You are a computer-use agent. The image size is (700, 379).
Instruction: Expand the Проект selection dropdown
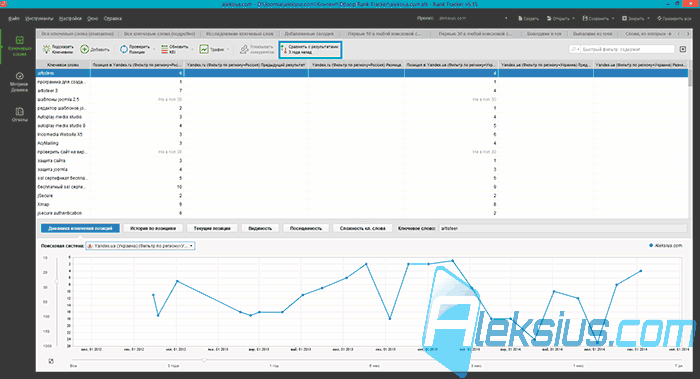(506, 18)
